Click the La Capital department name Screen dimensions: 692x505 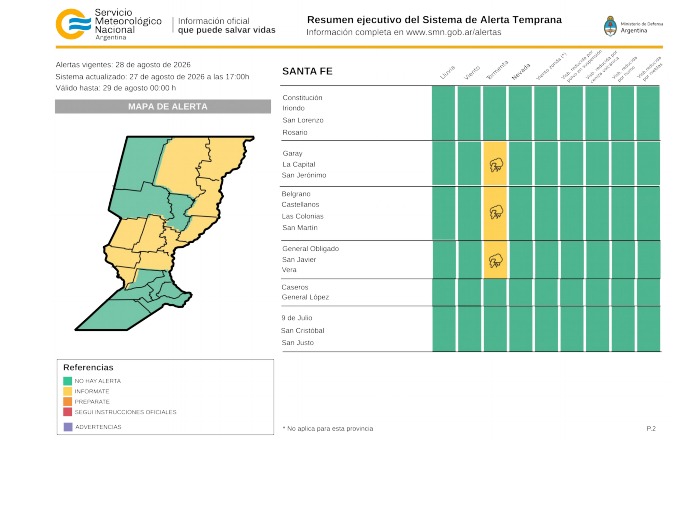[299, 164]
